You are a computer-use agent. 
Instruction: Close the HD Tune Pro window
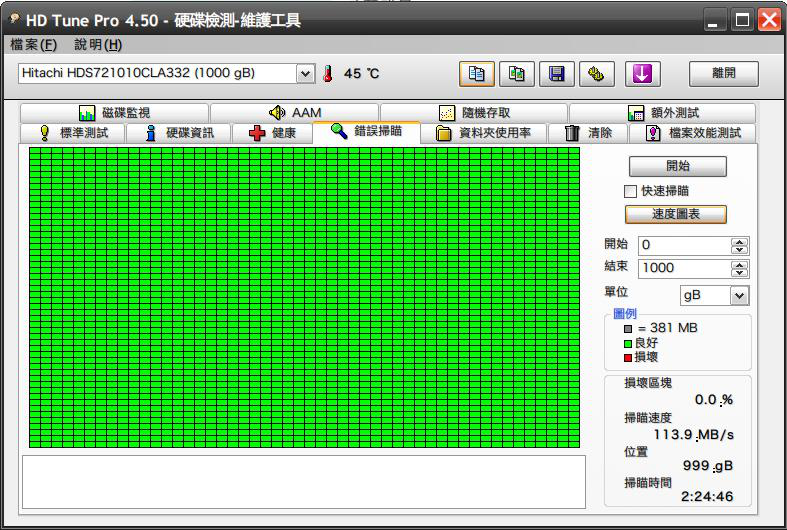[x=769, y=21]
